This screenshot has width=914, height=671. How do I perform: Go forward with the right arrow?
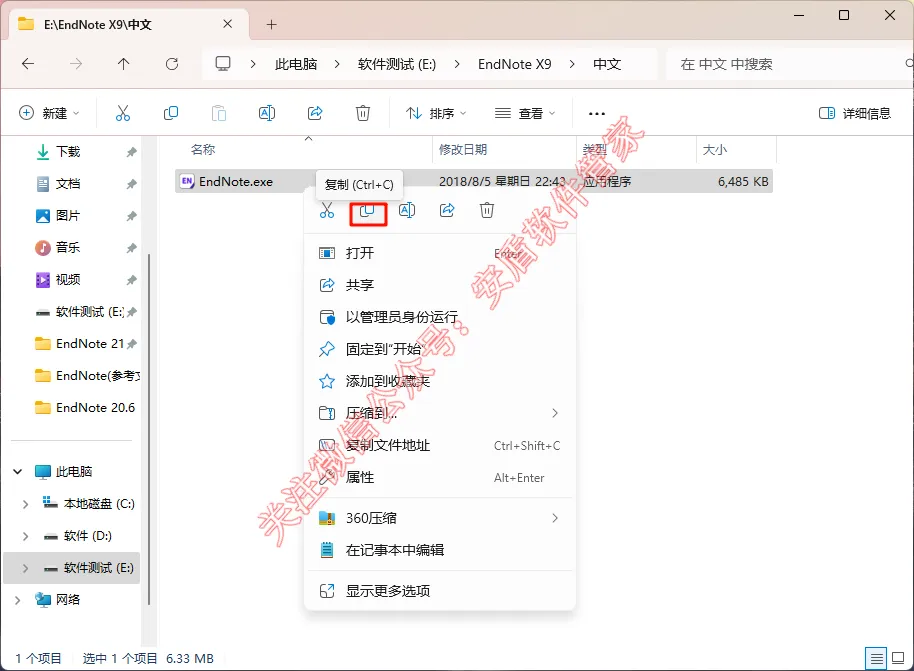(76, 64)
